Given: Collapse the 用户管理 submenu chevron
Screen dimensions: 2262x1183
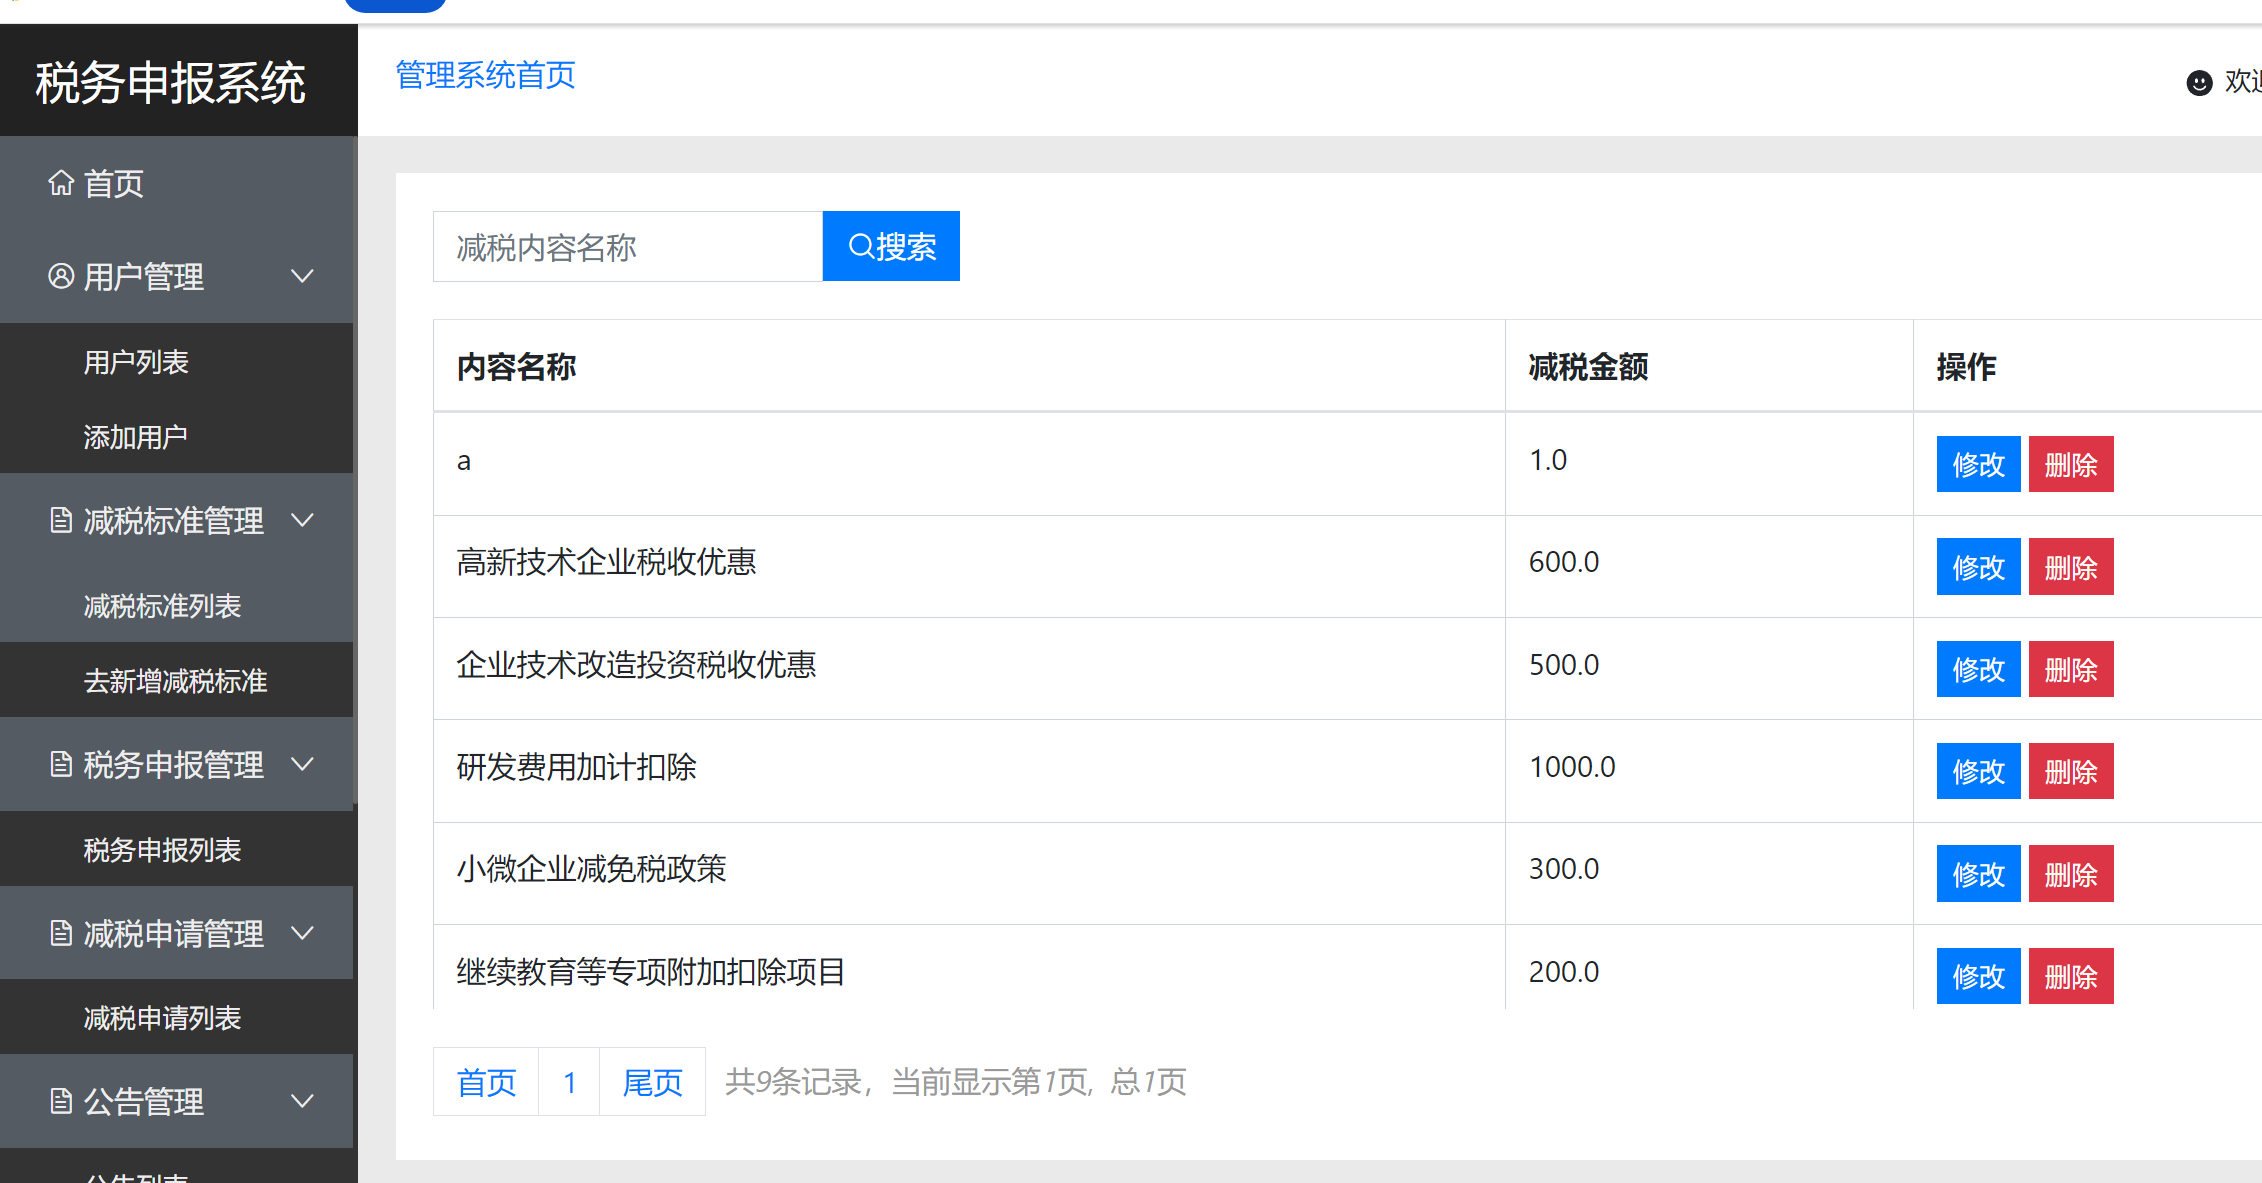Looking at the screenshot, I should pyautogui.click(x=302, y=277).
